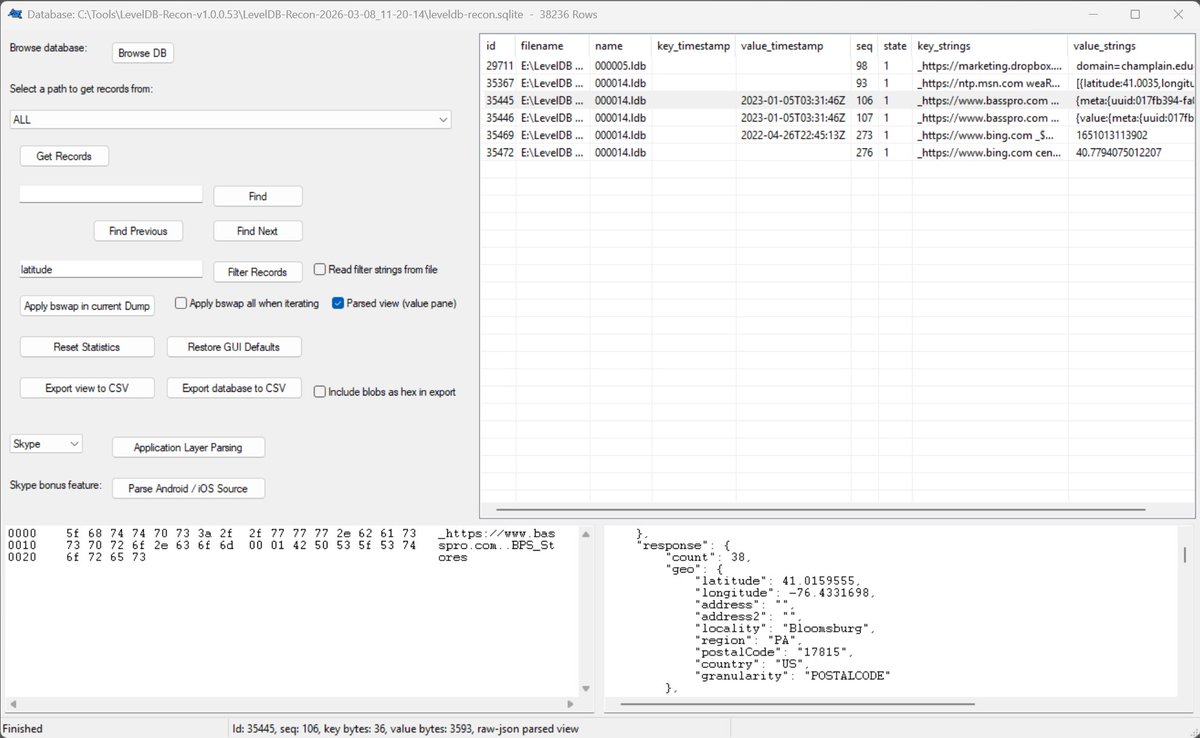Click Parse Android / iOS Source
Image resolution: width=1200 pixels, height=738 pixels.
[x=188, y=488]
